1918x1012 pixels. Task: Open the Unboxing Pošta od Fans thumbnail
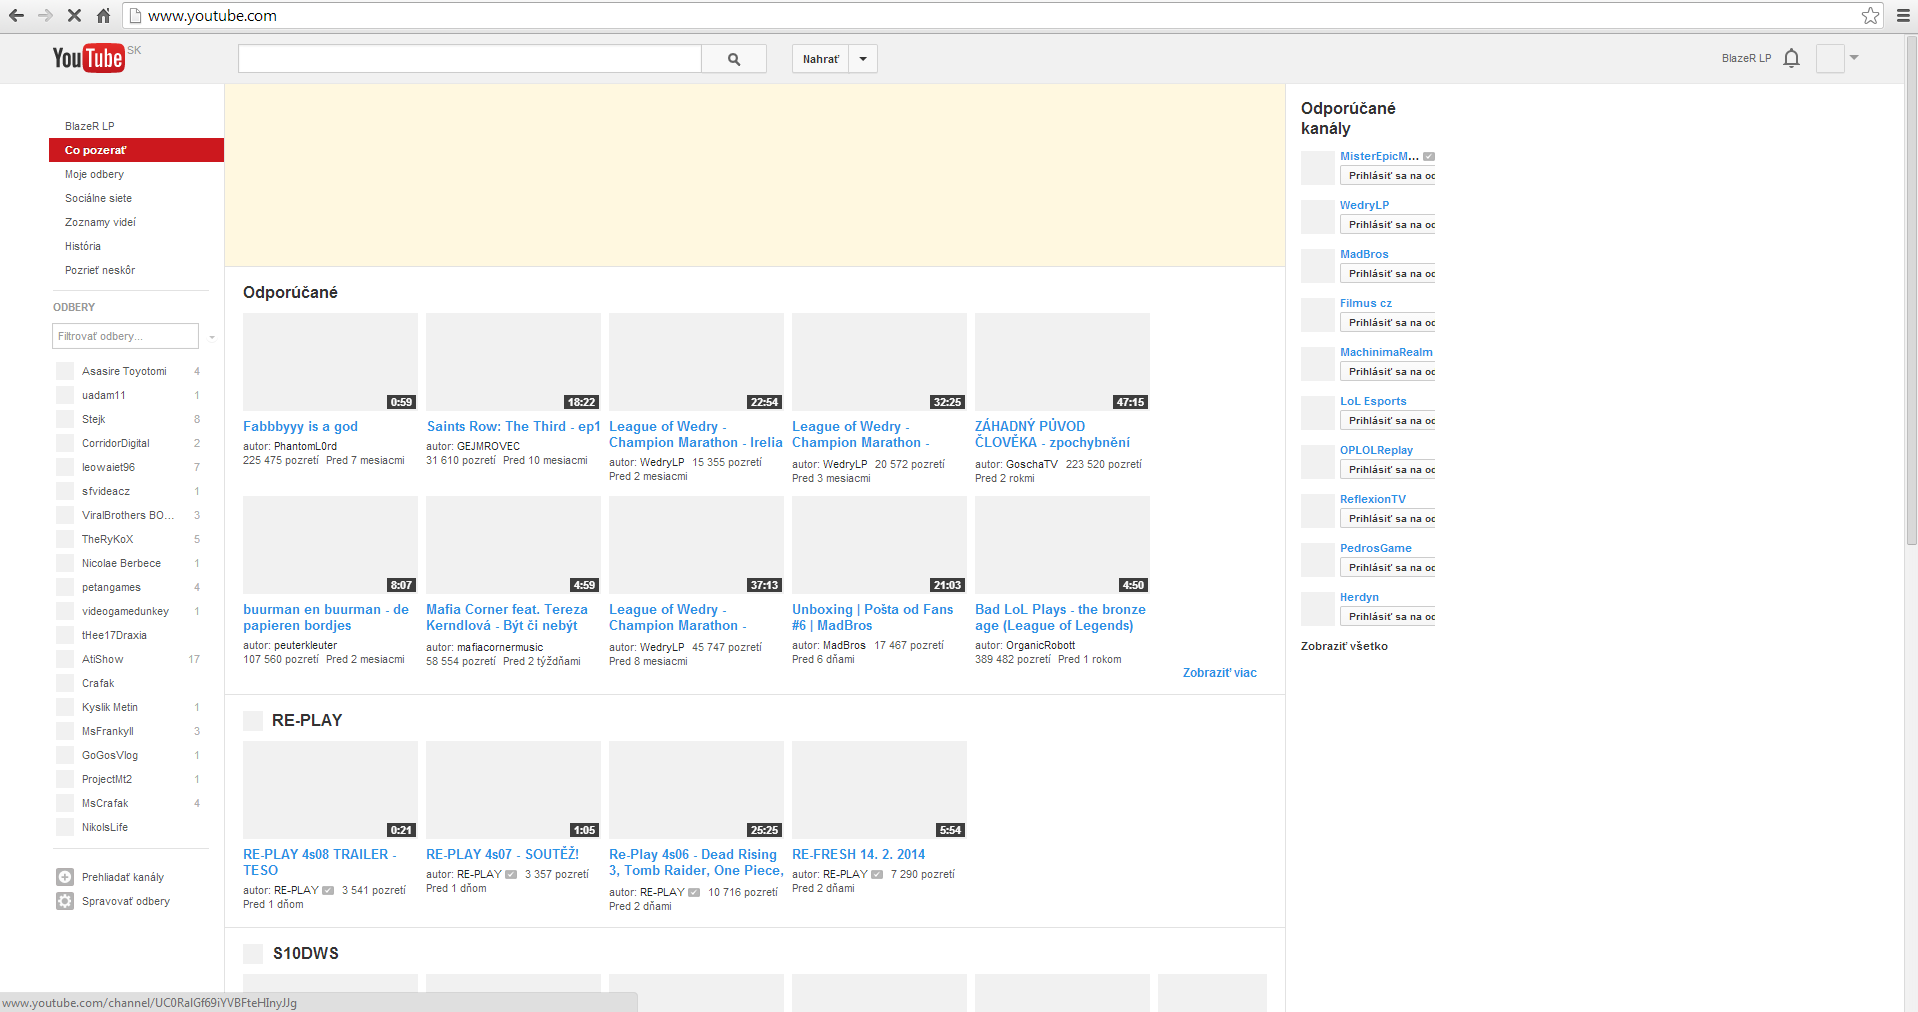pyautogui.click(x=879, y=545)
